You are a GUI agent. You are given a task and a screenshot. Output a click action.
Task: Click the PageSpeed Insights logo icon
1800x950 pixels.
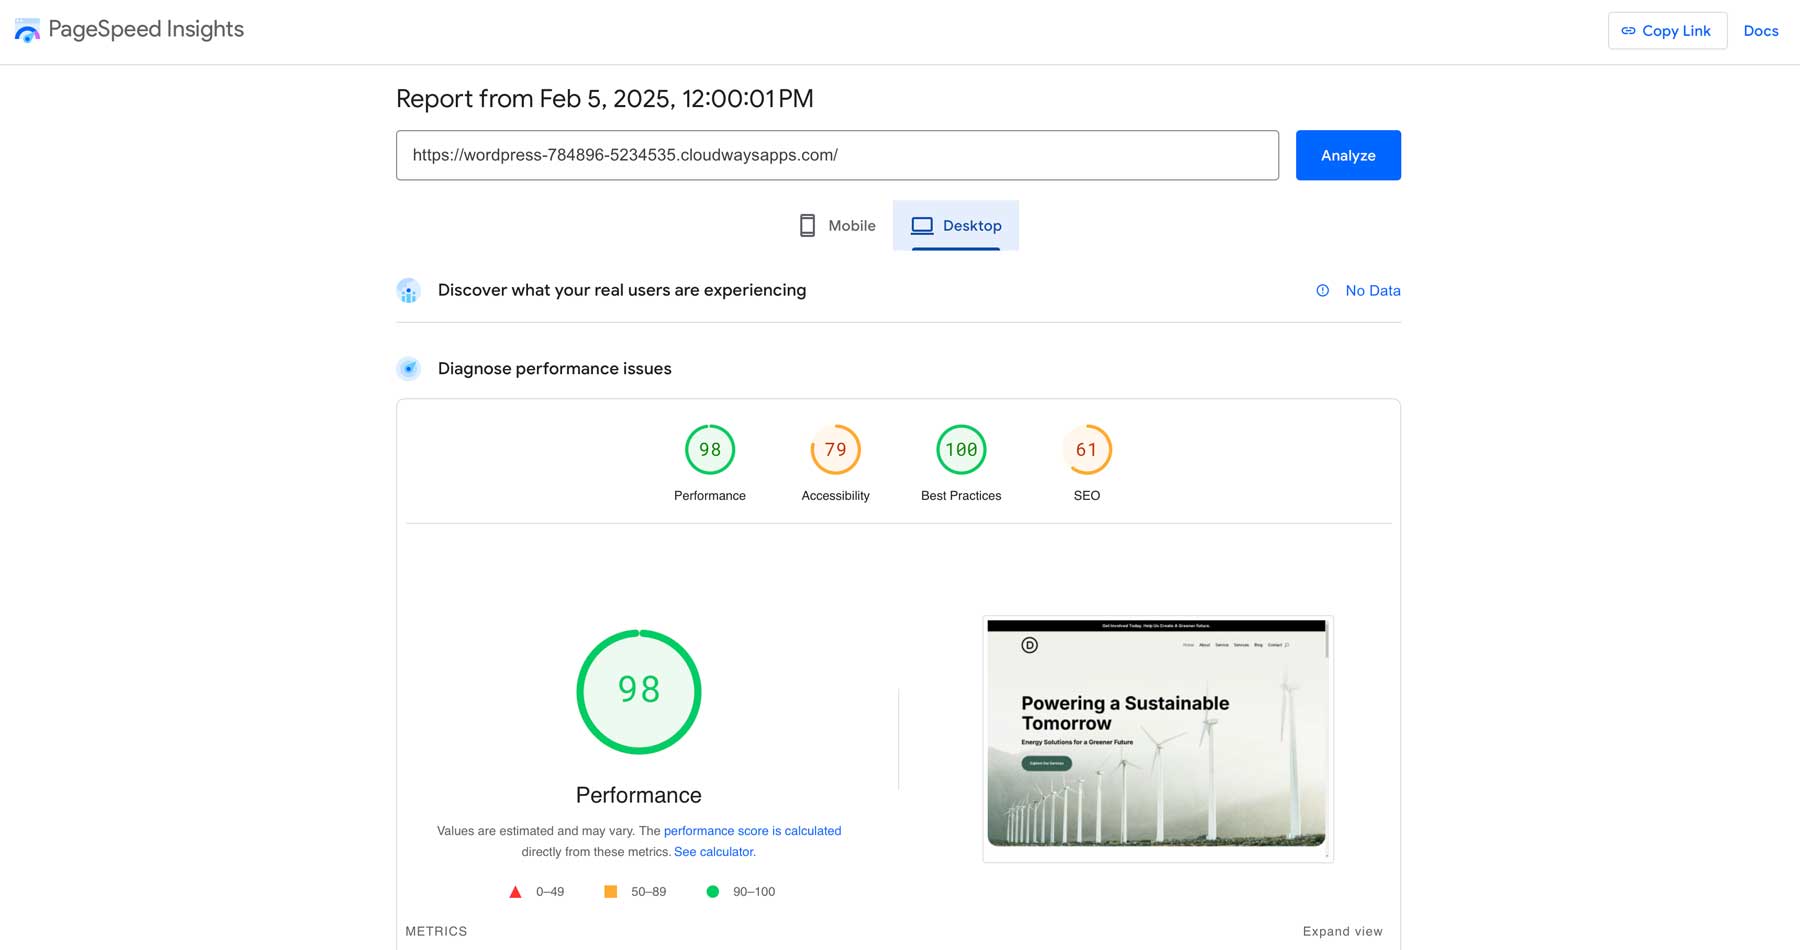27,29
